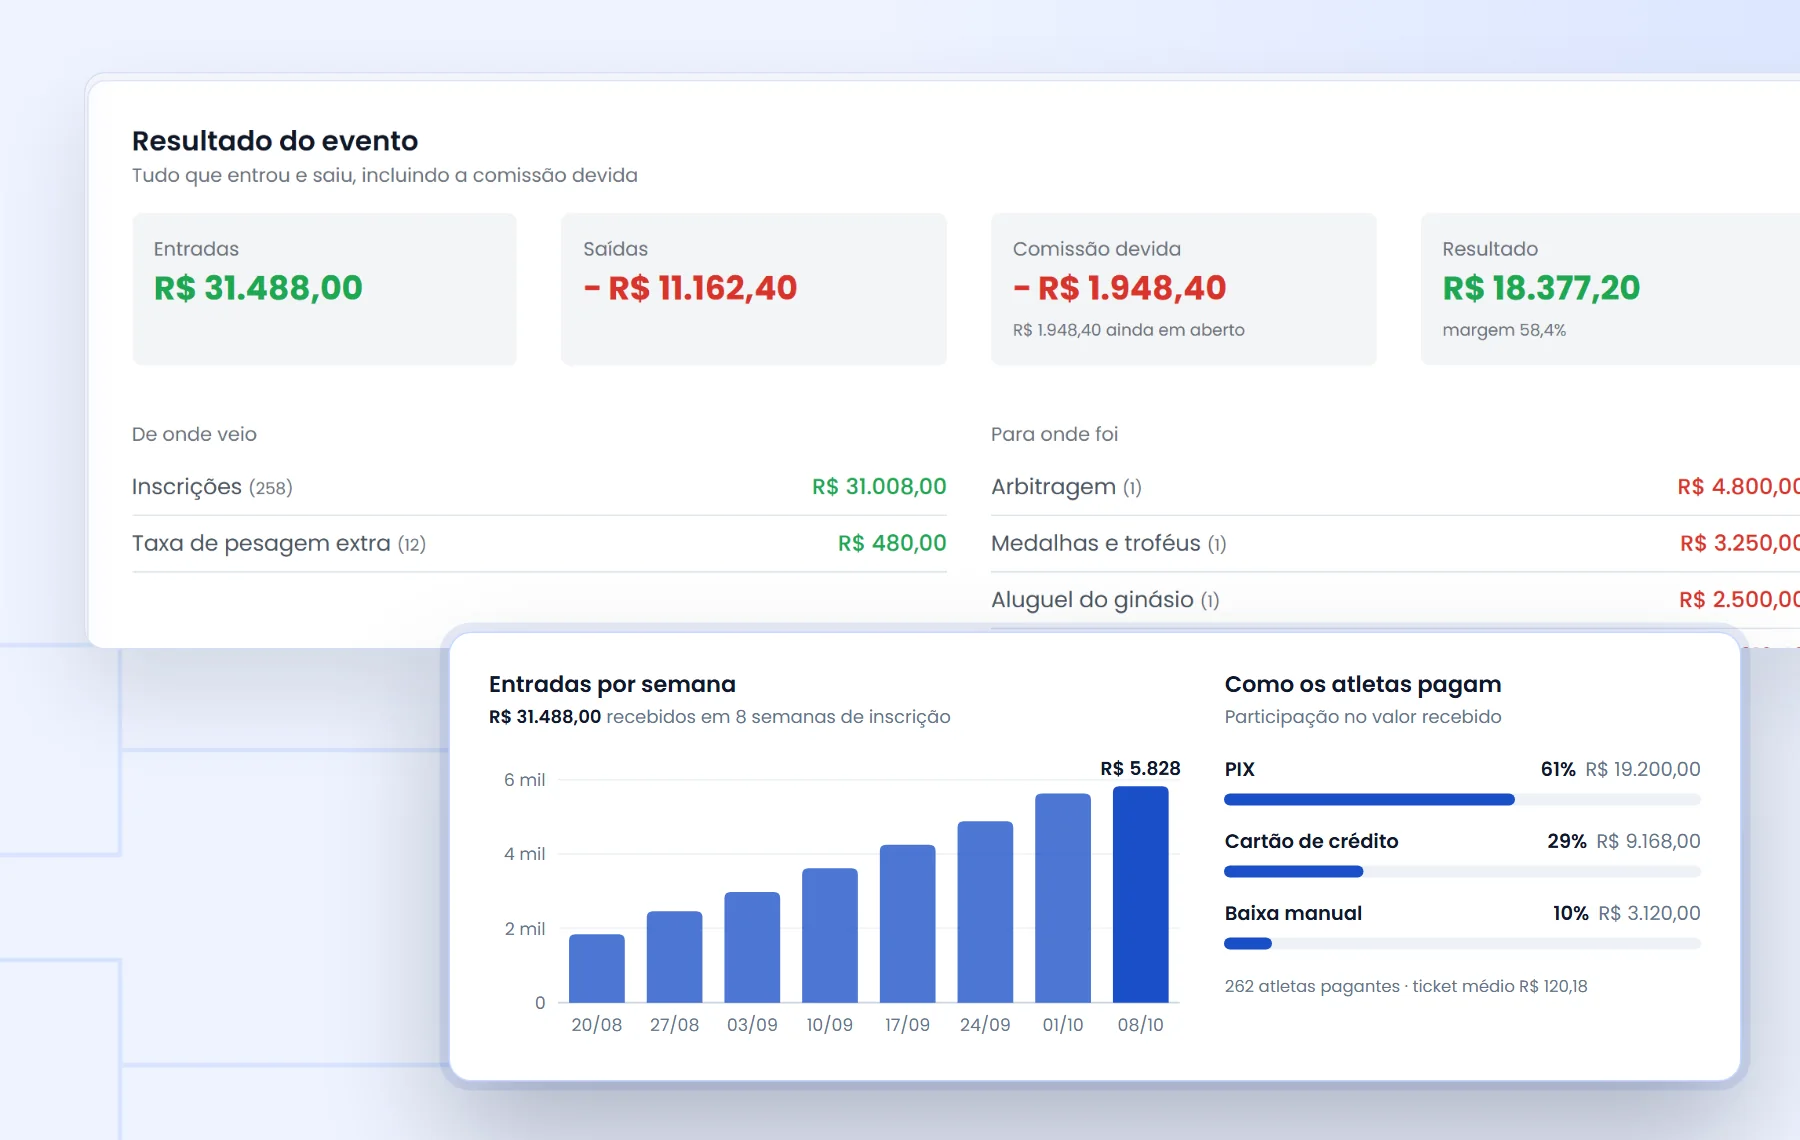Click the Cartão de crédito progress bar
This screenshot has height=1140, width=1800.
tap(1462, 872)
